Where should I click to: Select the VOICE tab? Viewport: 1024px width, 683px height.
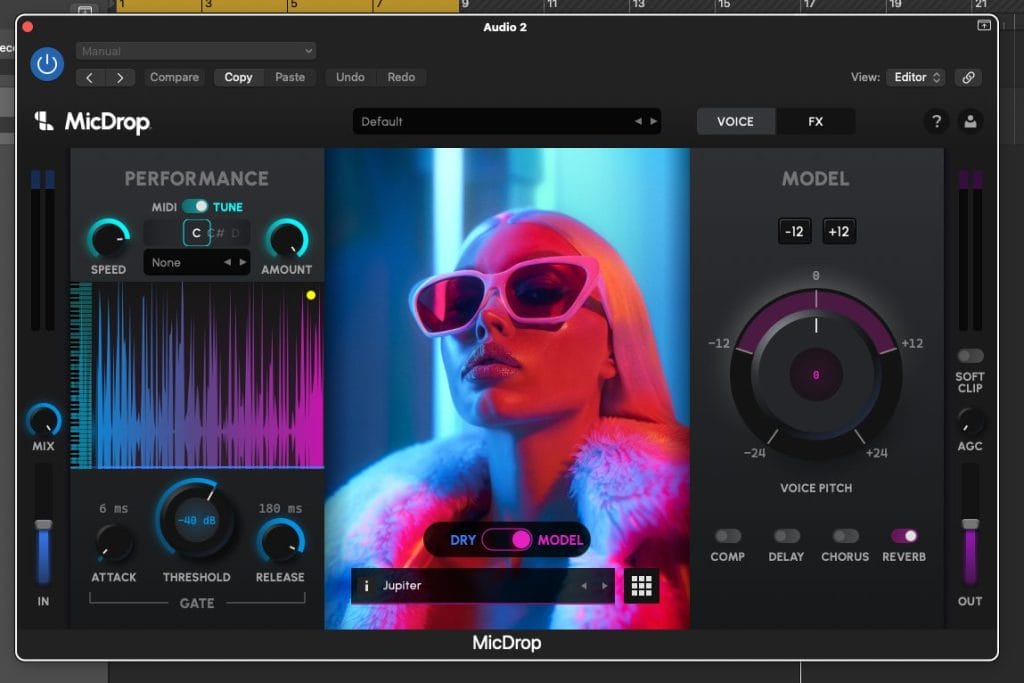click(735, 122)
